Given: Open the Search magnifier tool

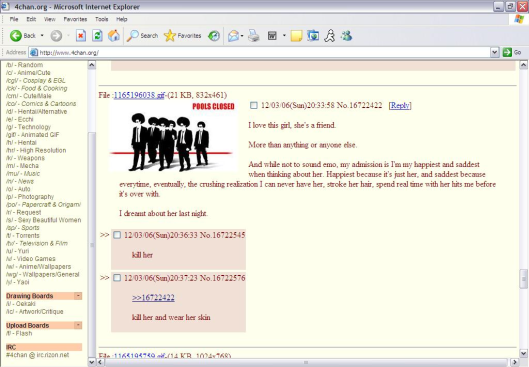Looking at the screenshot, I should (x=142, y=35).
